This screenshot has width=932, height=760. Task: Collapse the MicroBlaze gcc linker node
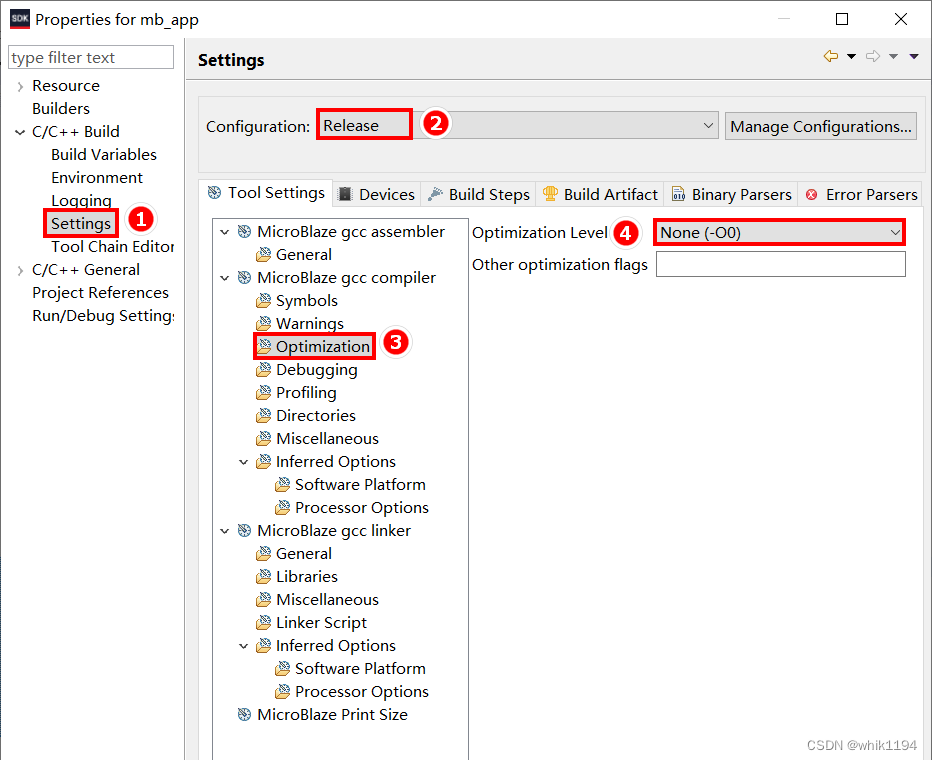pos(225,531)
